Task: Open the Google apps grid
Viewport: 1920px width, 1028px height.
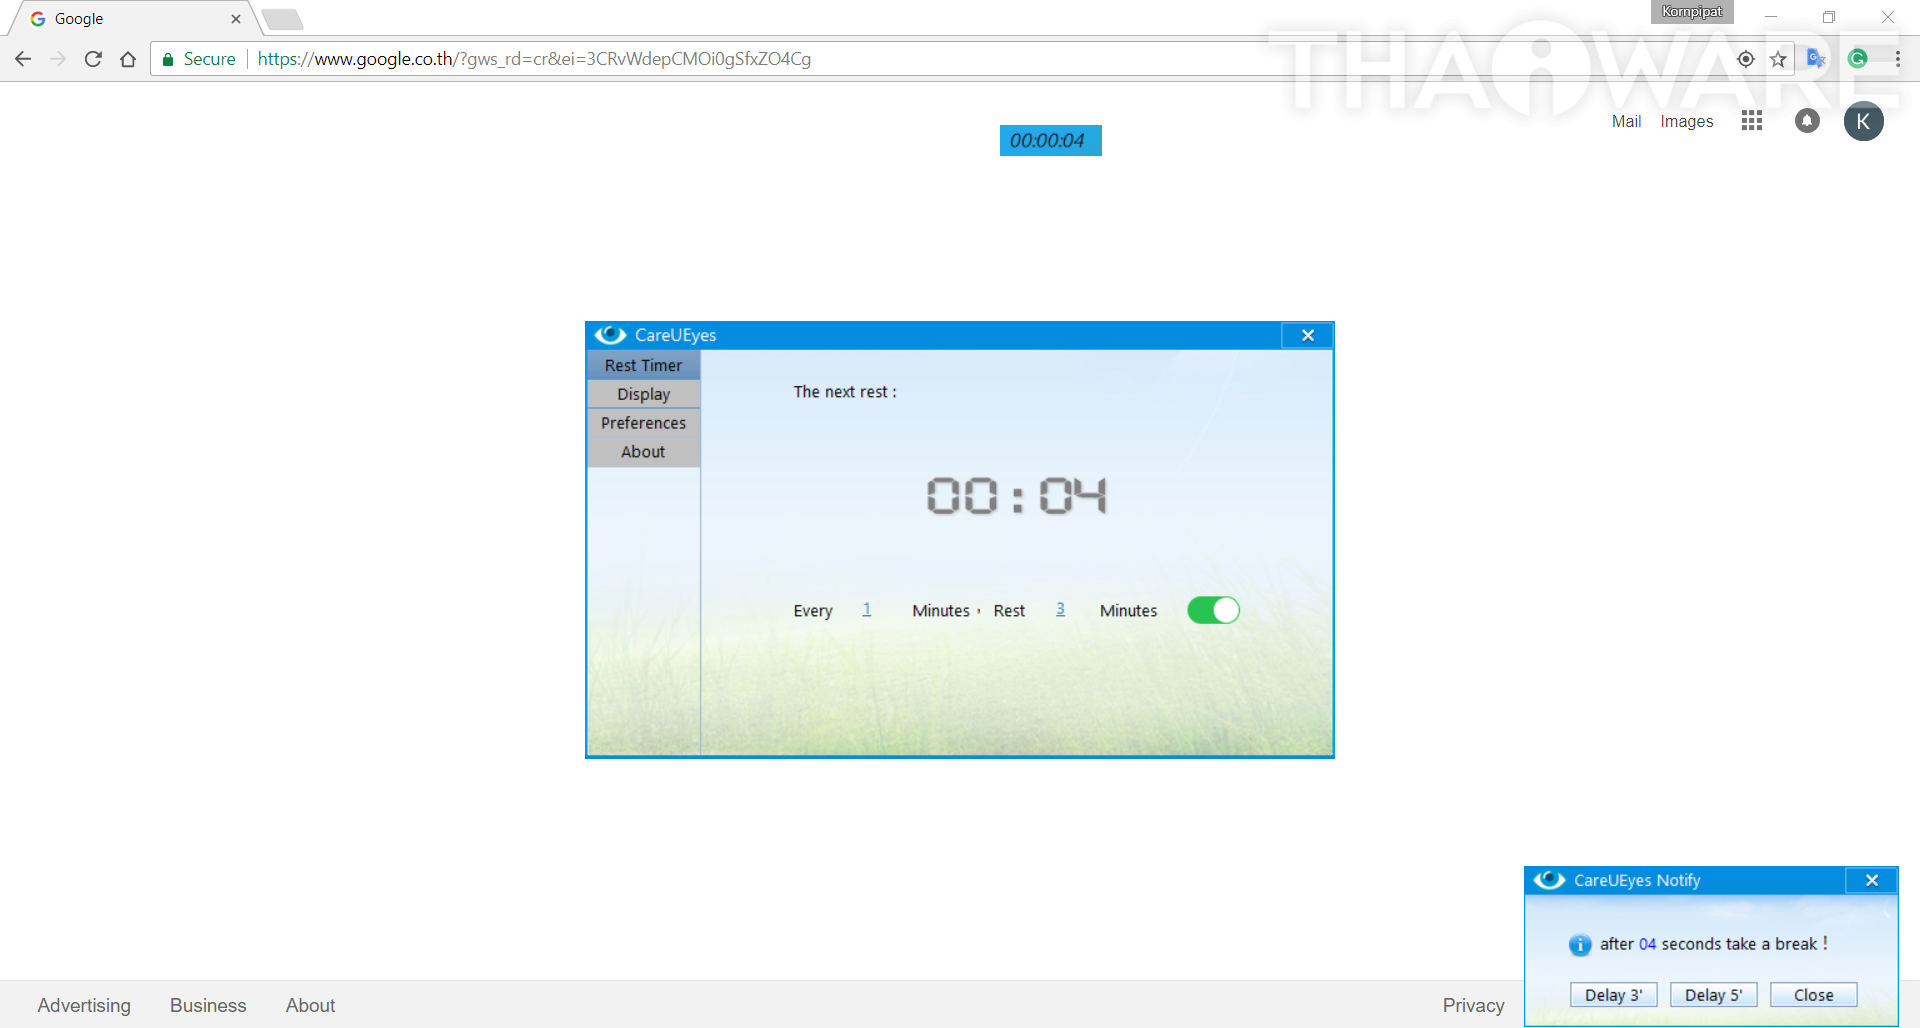Action: (x=1751, y=121)
